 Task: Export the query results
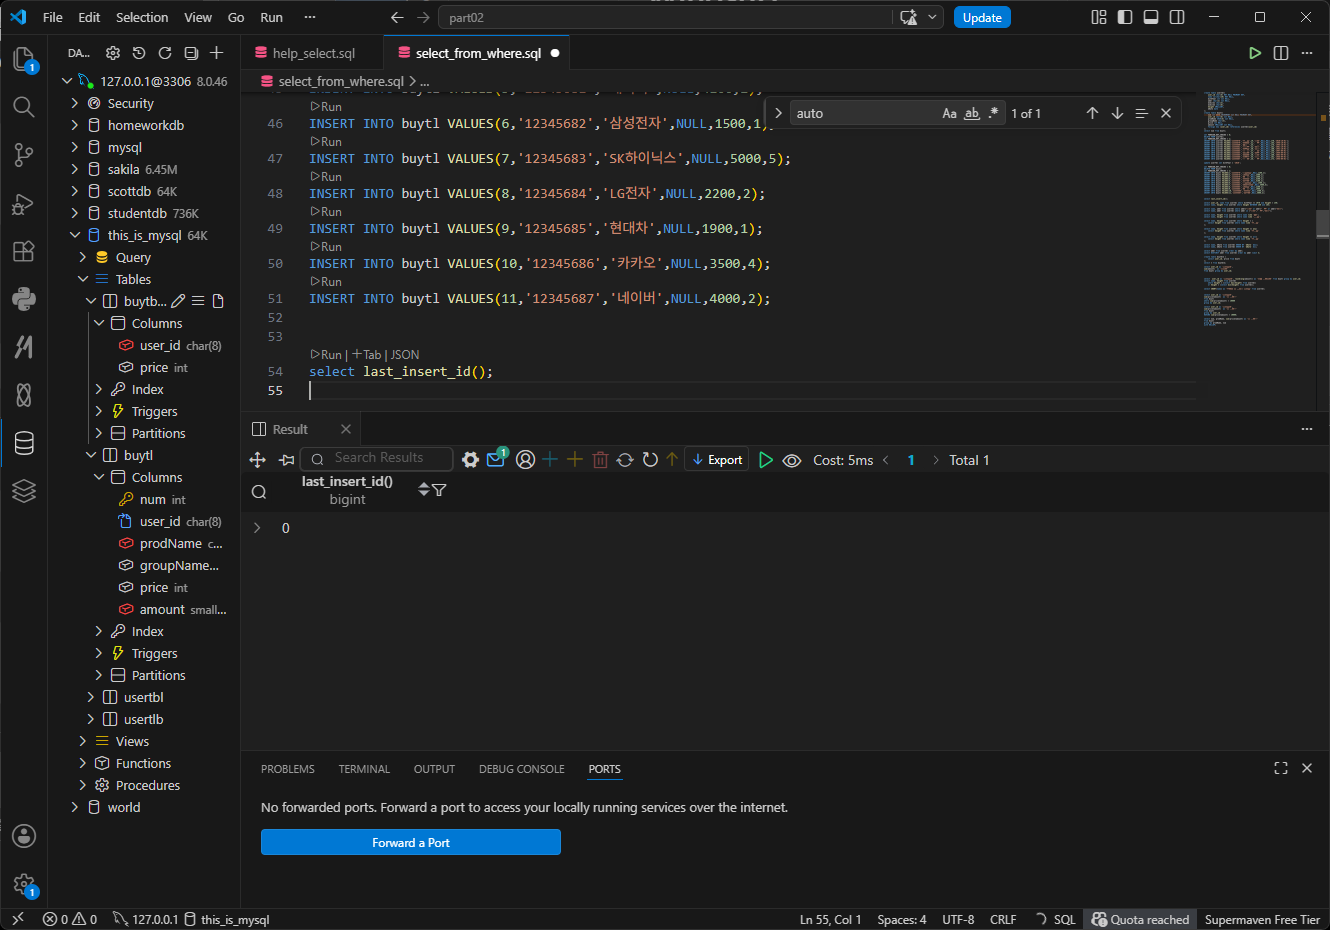pos(717,460)
